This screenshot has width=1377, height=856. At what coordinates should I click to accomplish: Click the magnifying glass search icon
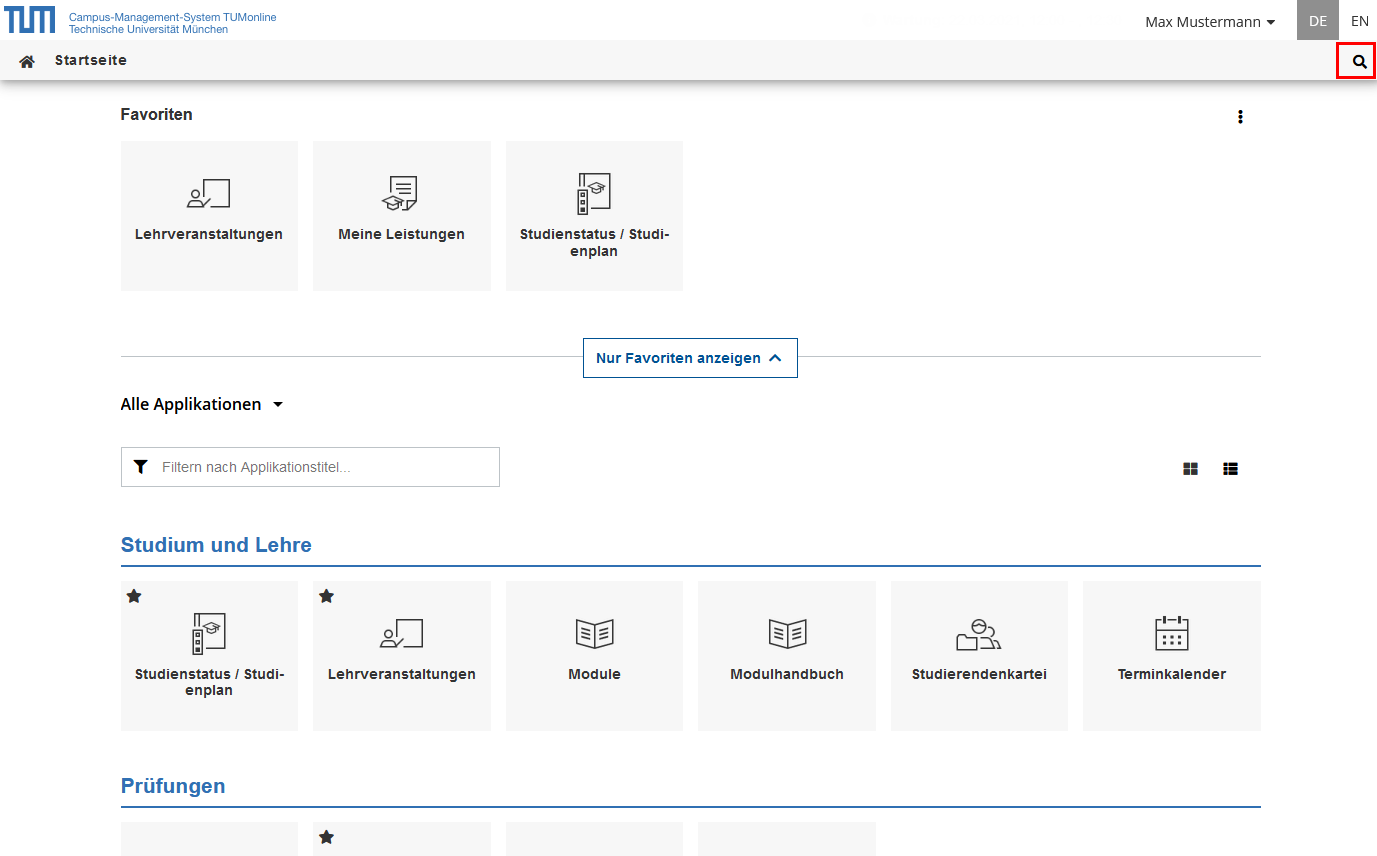tap(1358, 61)
